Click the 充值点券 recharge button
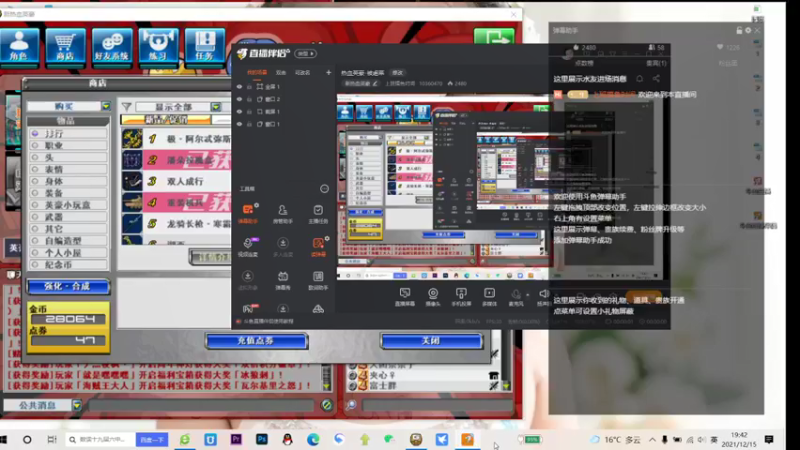This screenshot has height=450, width=800. coord(257,341)
